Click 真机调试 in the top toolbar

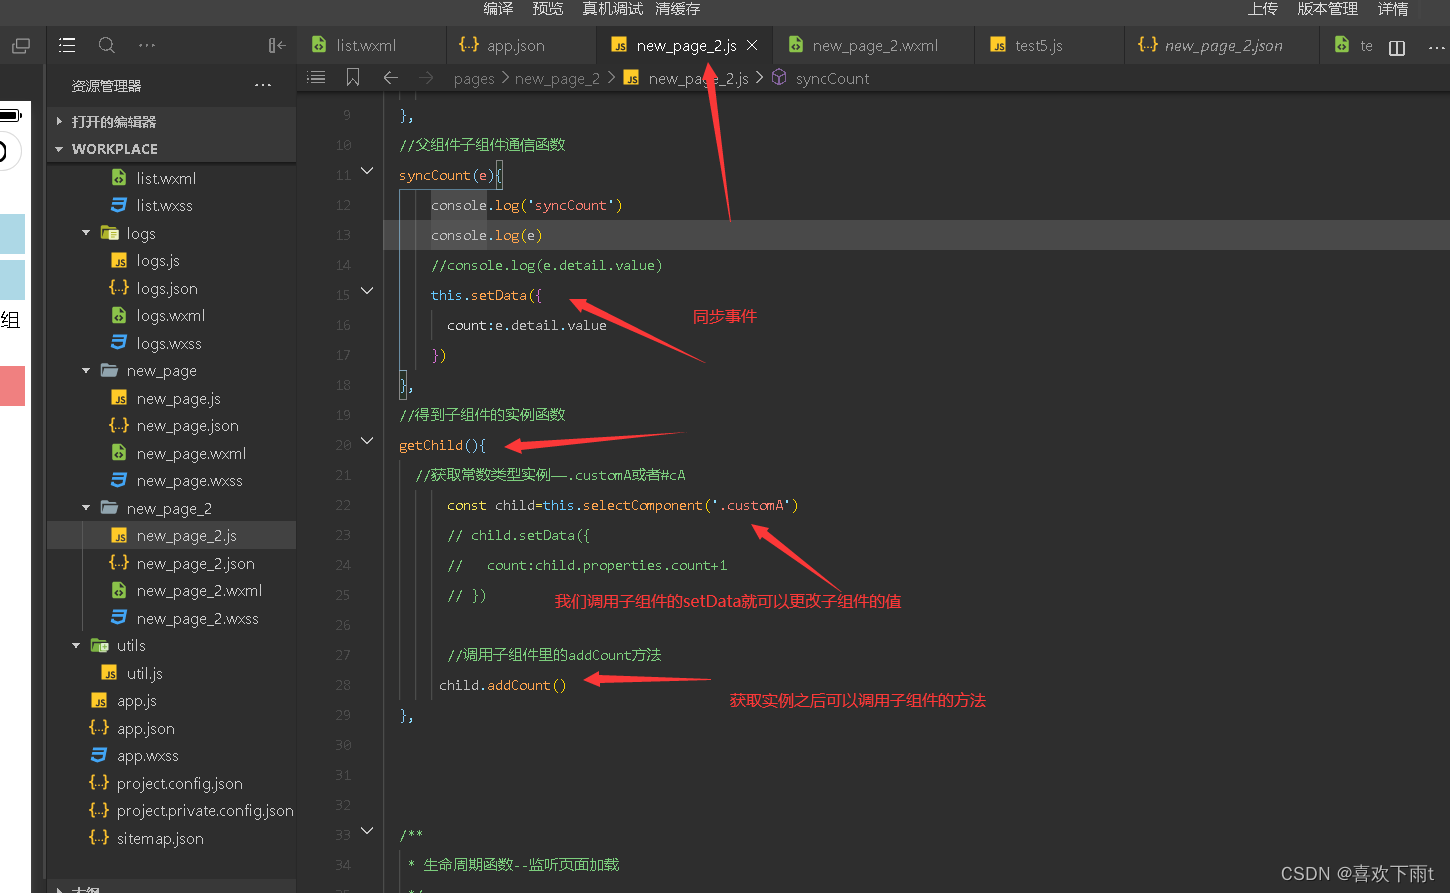click(613, 9)
